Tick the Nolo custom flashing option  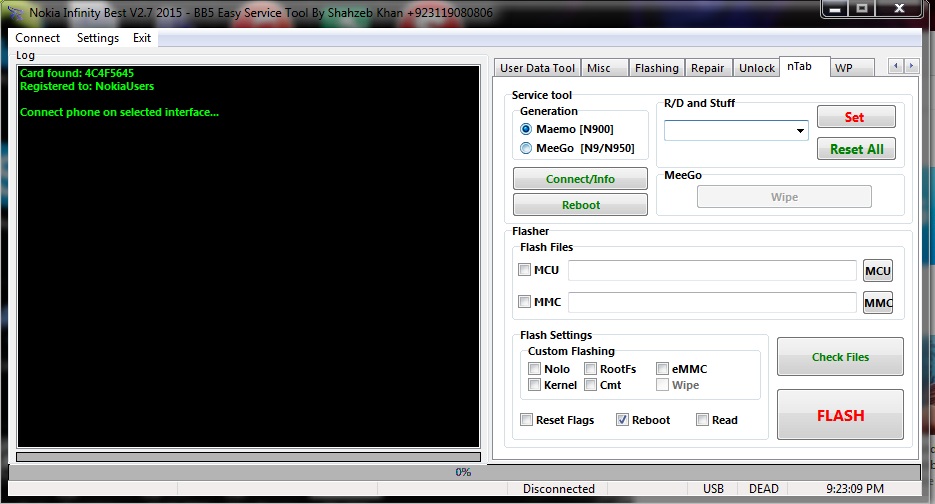point(534,369)
